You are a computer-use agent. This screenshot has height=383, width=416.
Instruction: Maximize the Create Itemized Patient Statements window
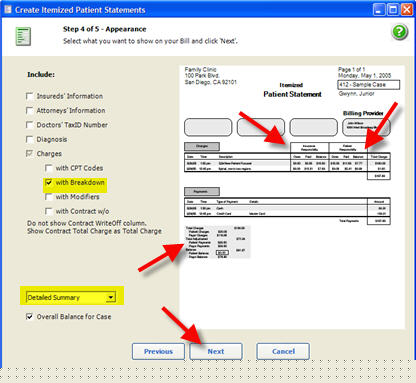(x=393, y=9)
